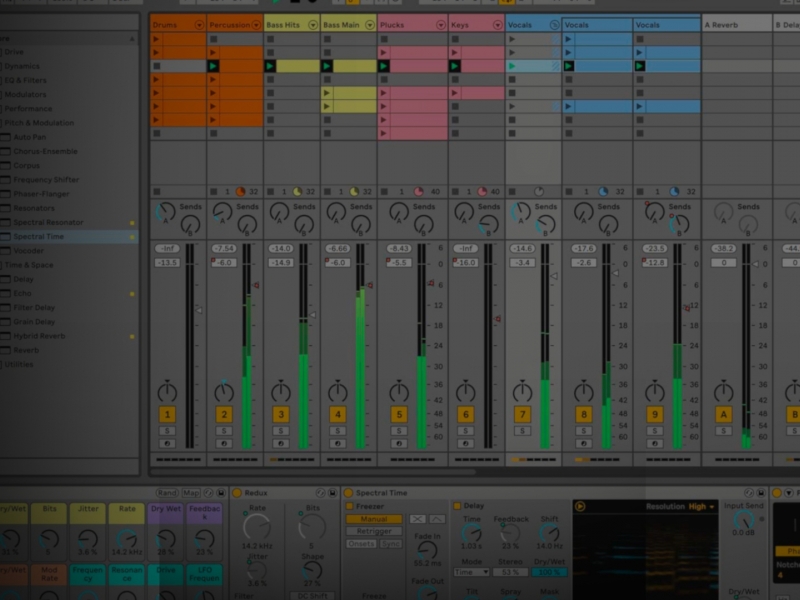The image size is (800, 600).
Task: Adjust the pan knob on track 1
Action: 167,390
